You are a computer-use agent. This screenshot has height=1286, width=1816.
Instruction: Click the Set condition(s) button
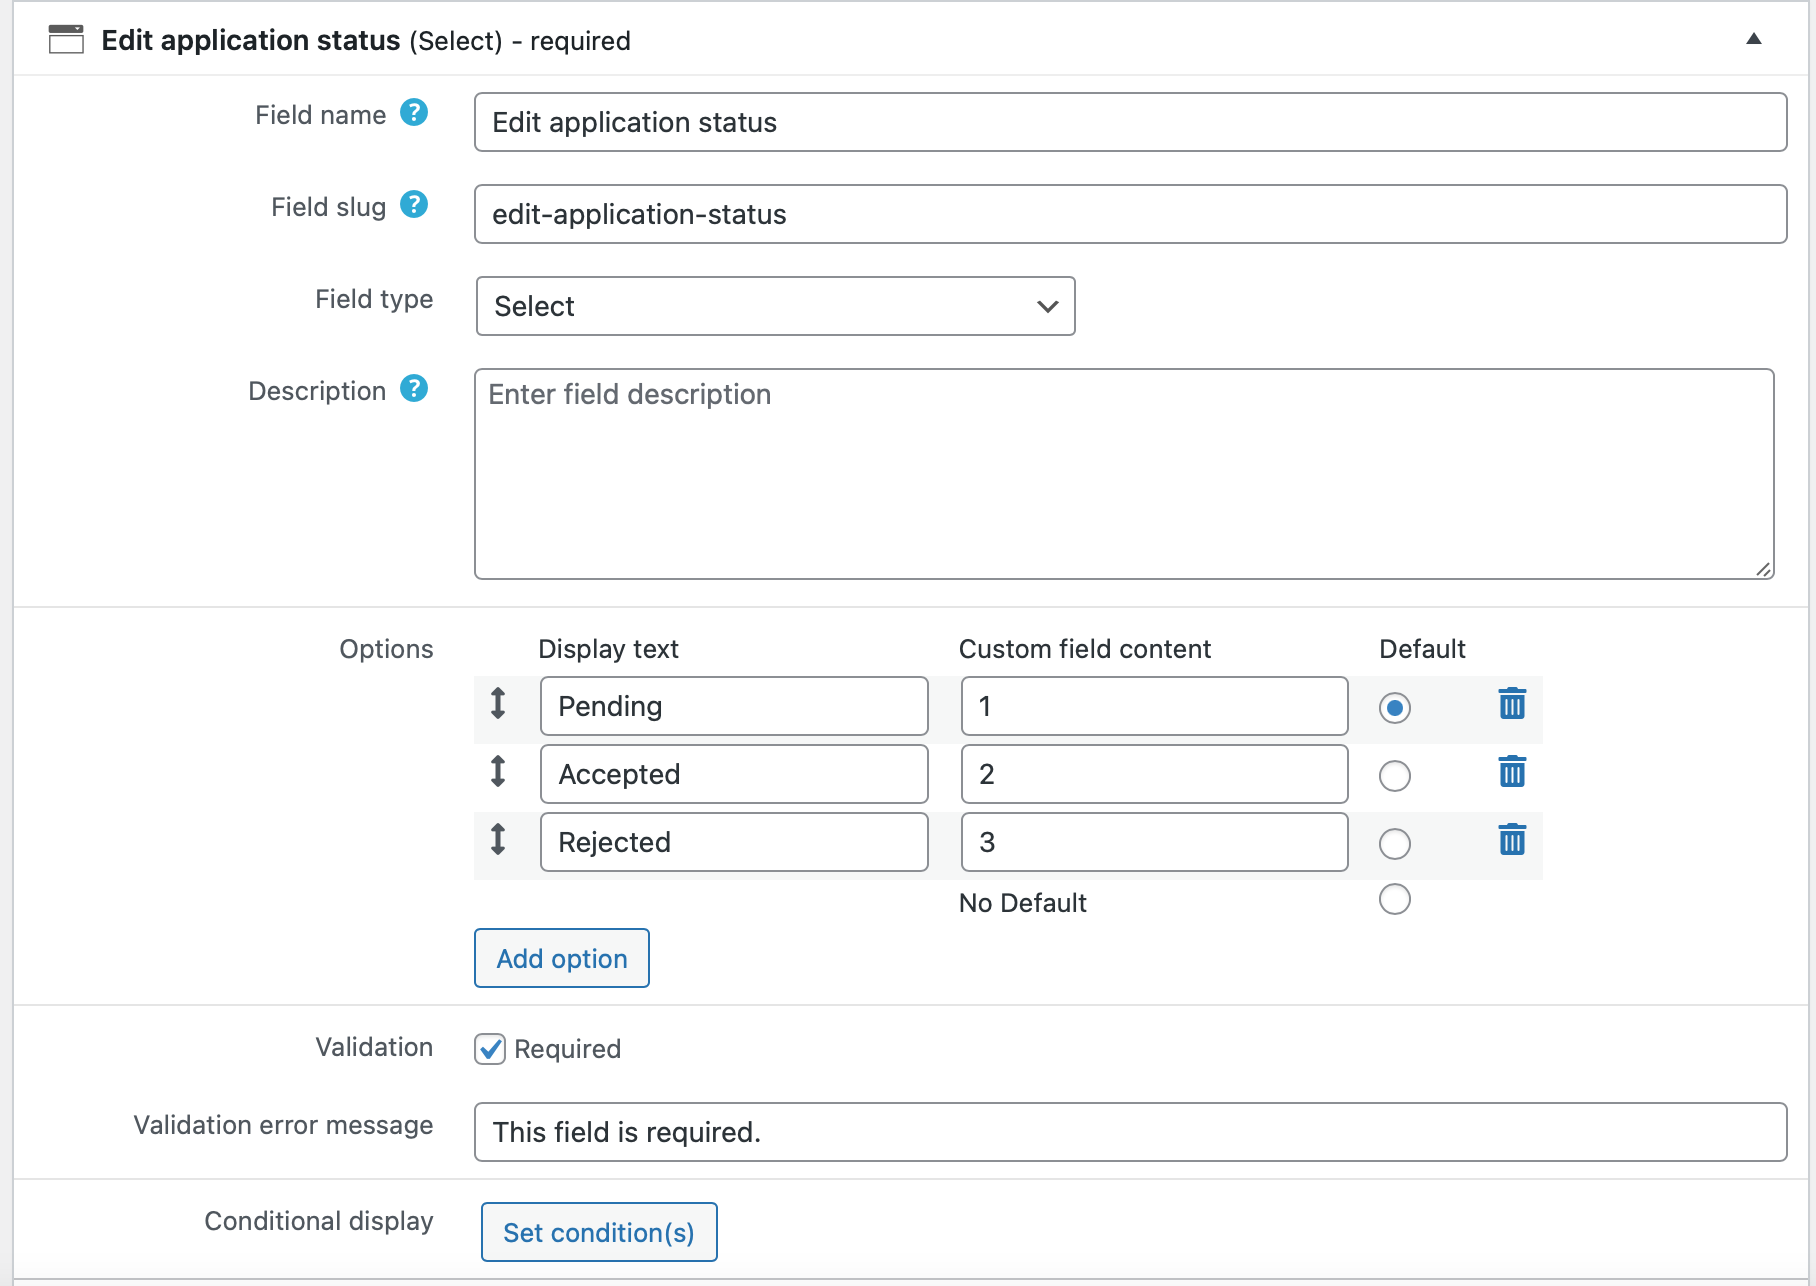[599, 1232]
